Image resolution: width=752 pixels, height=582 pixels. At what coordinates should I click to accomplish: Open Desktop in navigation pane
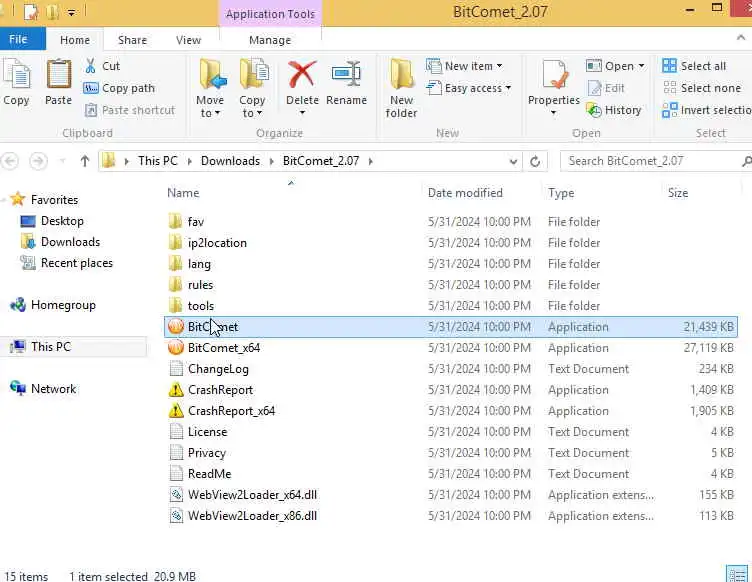click(62, 221)
